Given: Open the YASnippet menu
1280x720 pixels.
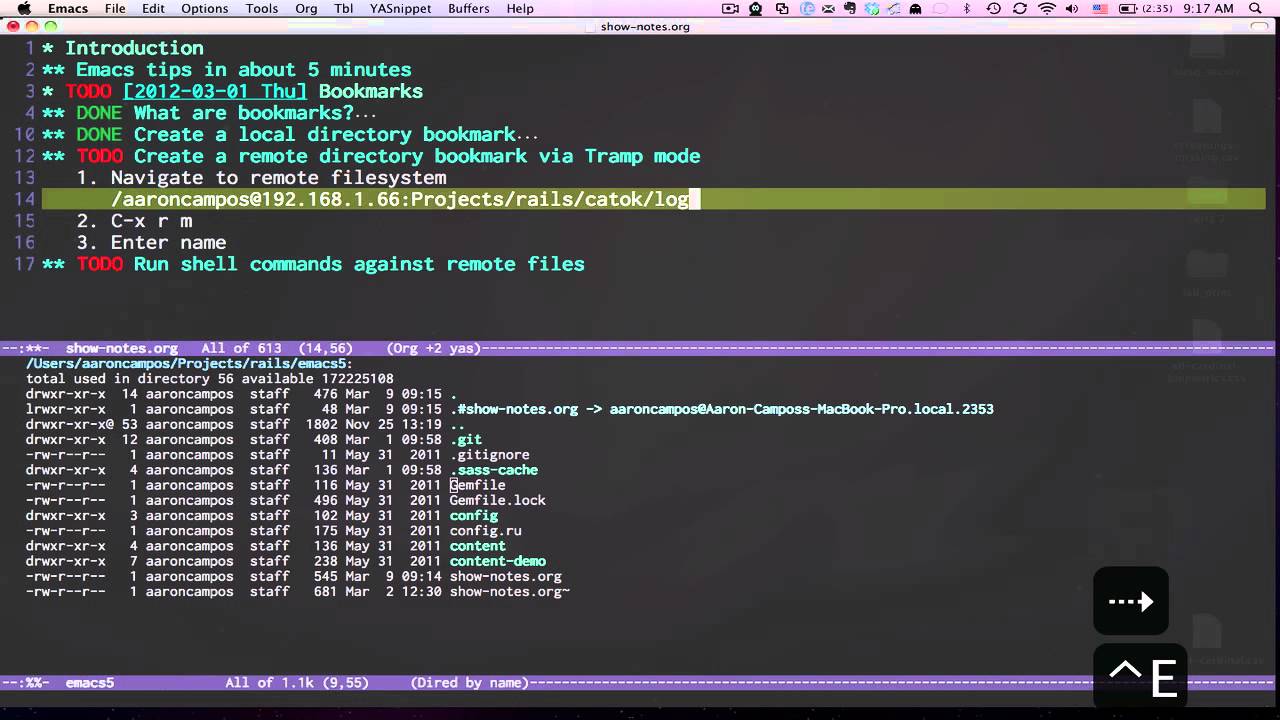Looking at the screenshot, I should click(400, 8).
